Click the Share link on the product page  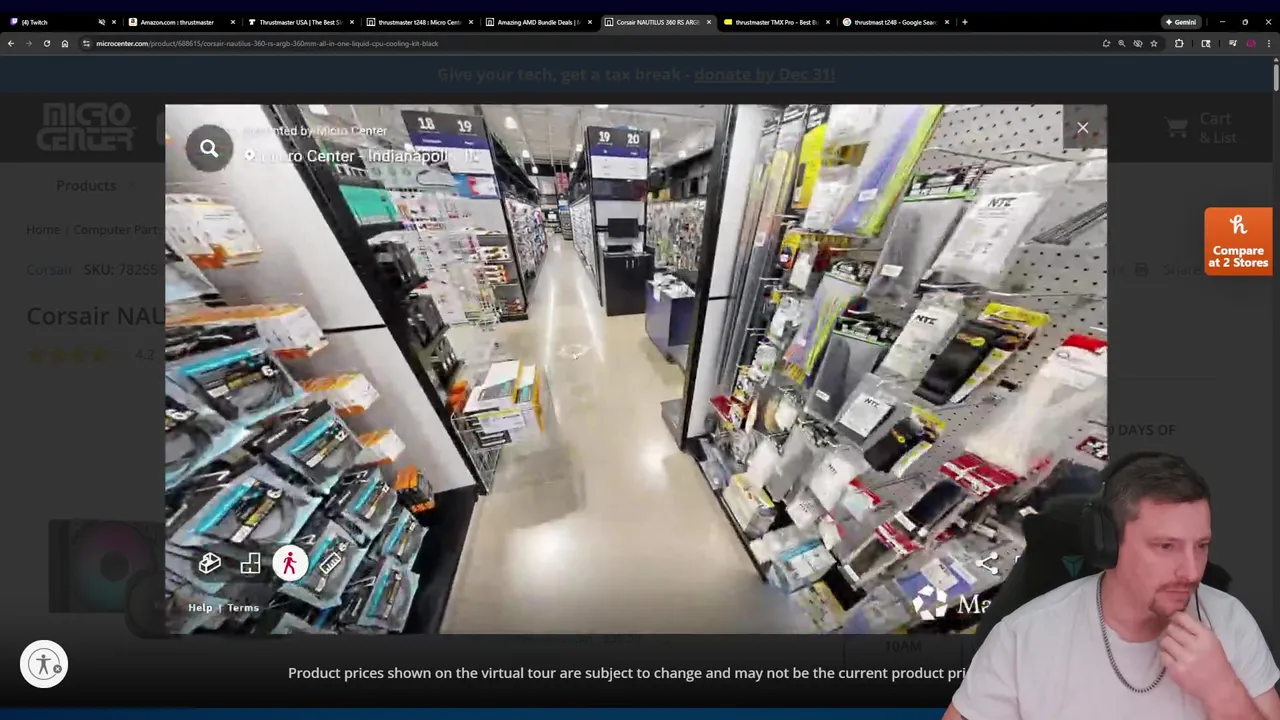(1181, 269)
